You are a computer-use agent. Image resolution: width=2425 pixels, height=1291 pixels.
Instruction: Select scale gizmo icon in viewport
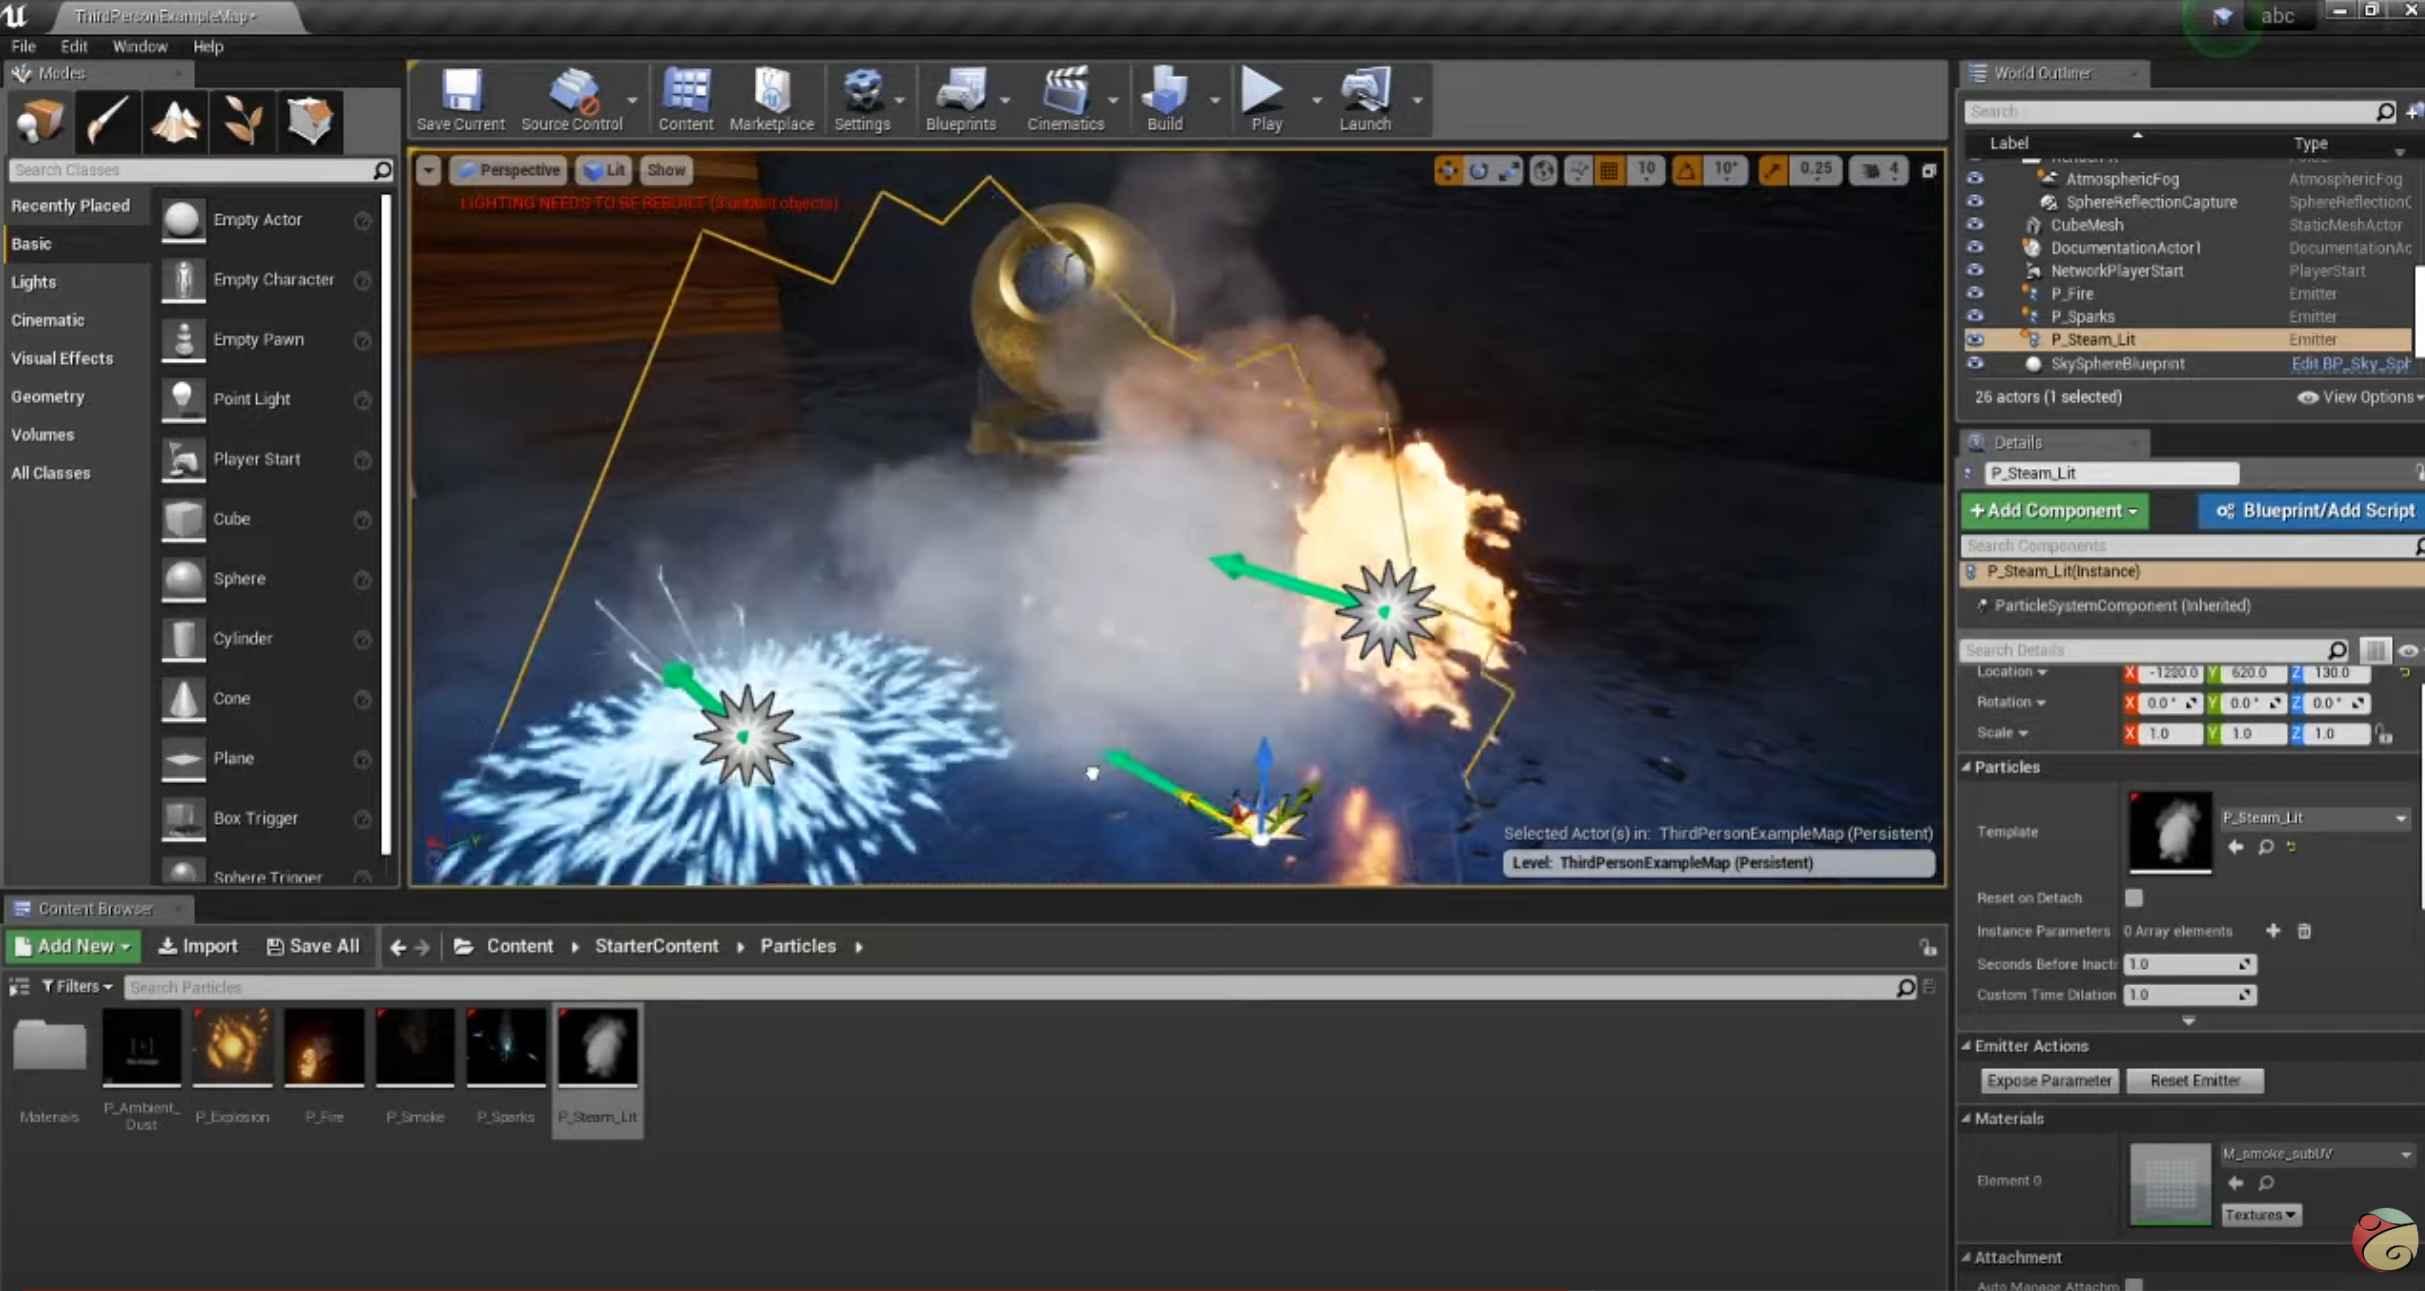(x=1509, y=171)
